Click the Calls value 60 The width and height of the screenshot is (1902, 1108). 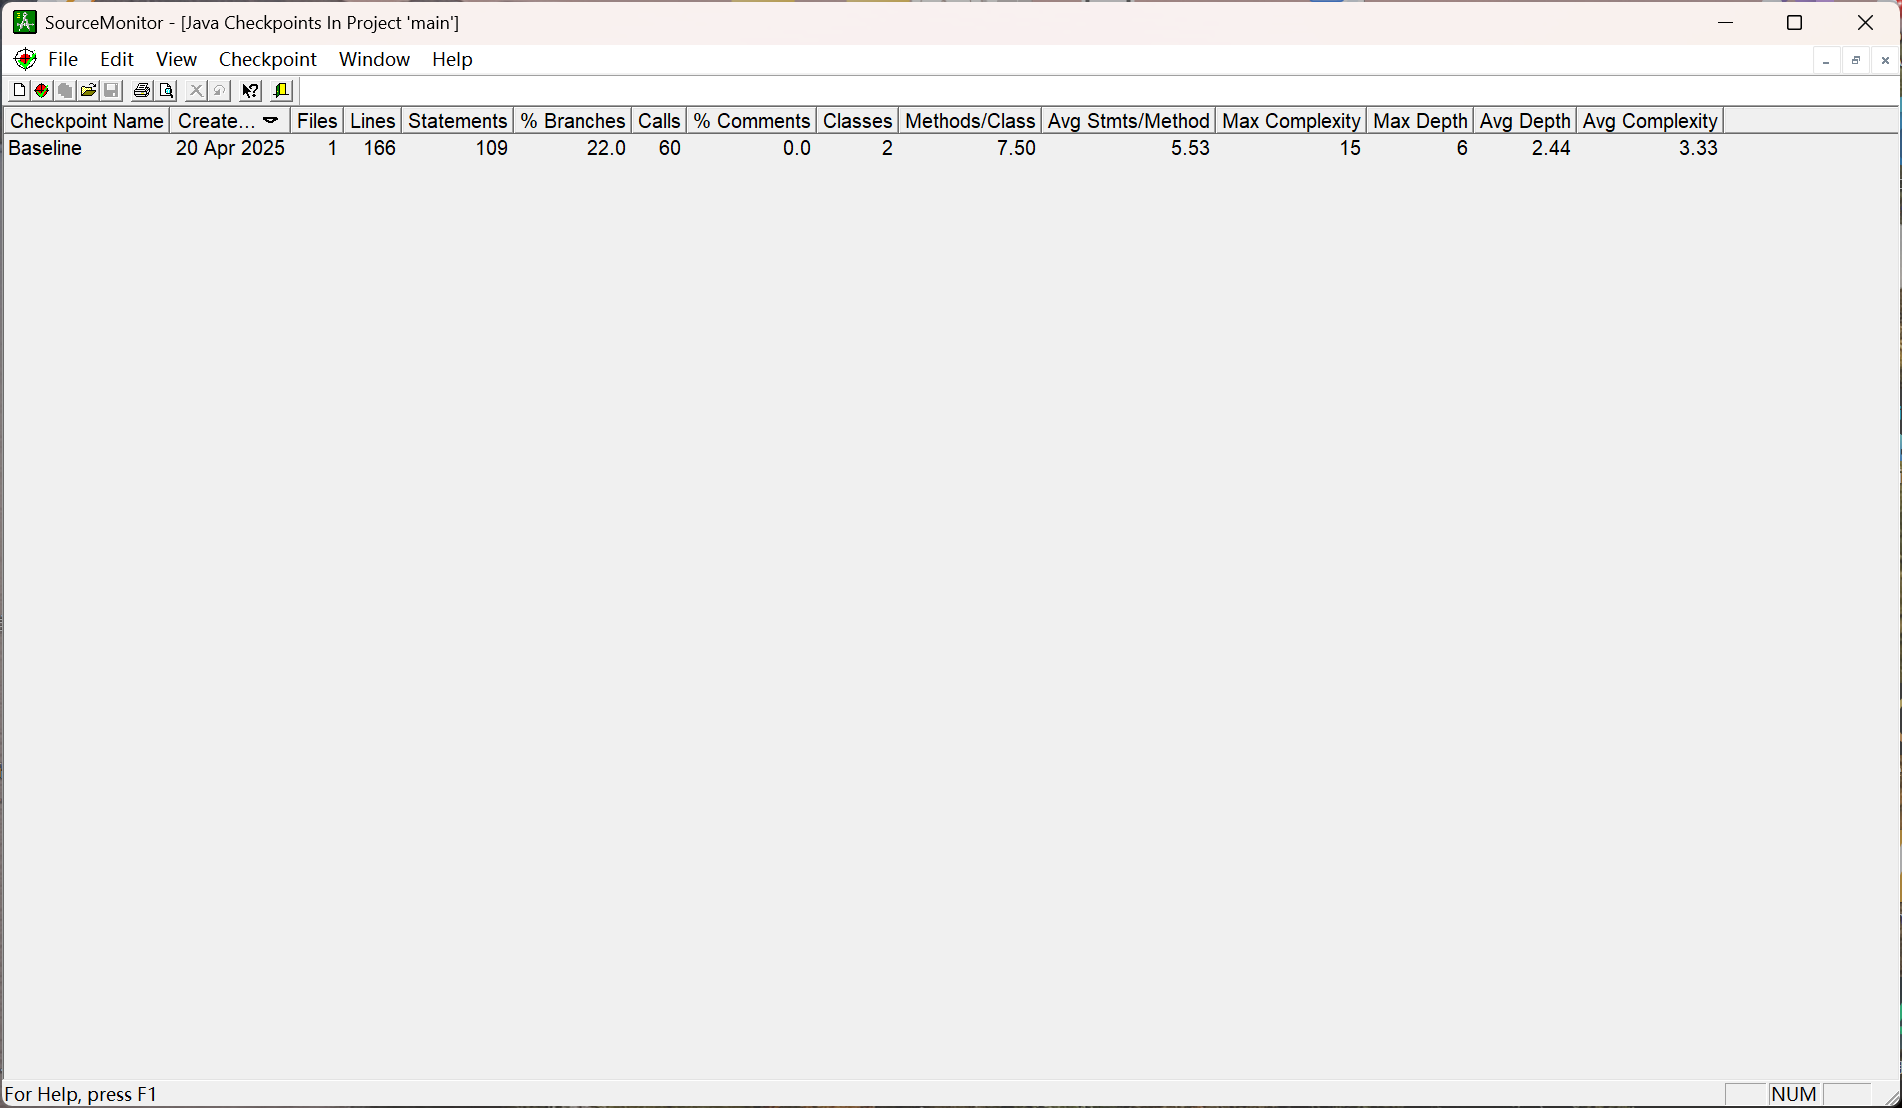tap(670, 149)
